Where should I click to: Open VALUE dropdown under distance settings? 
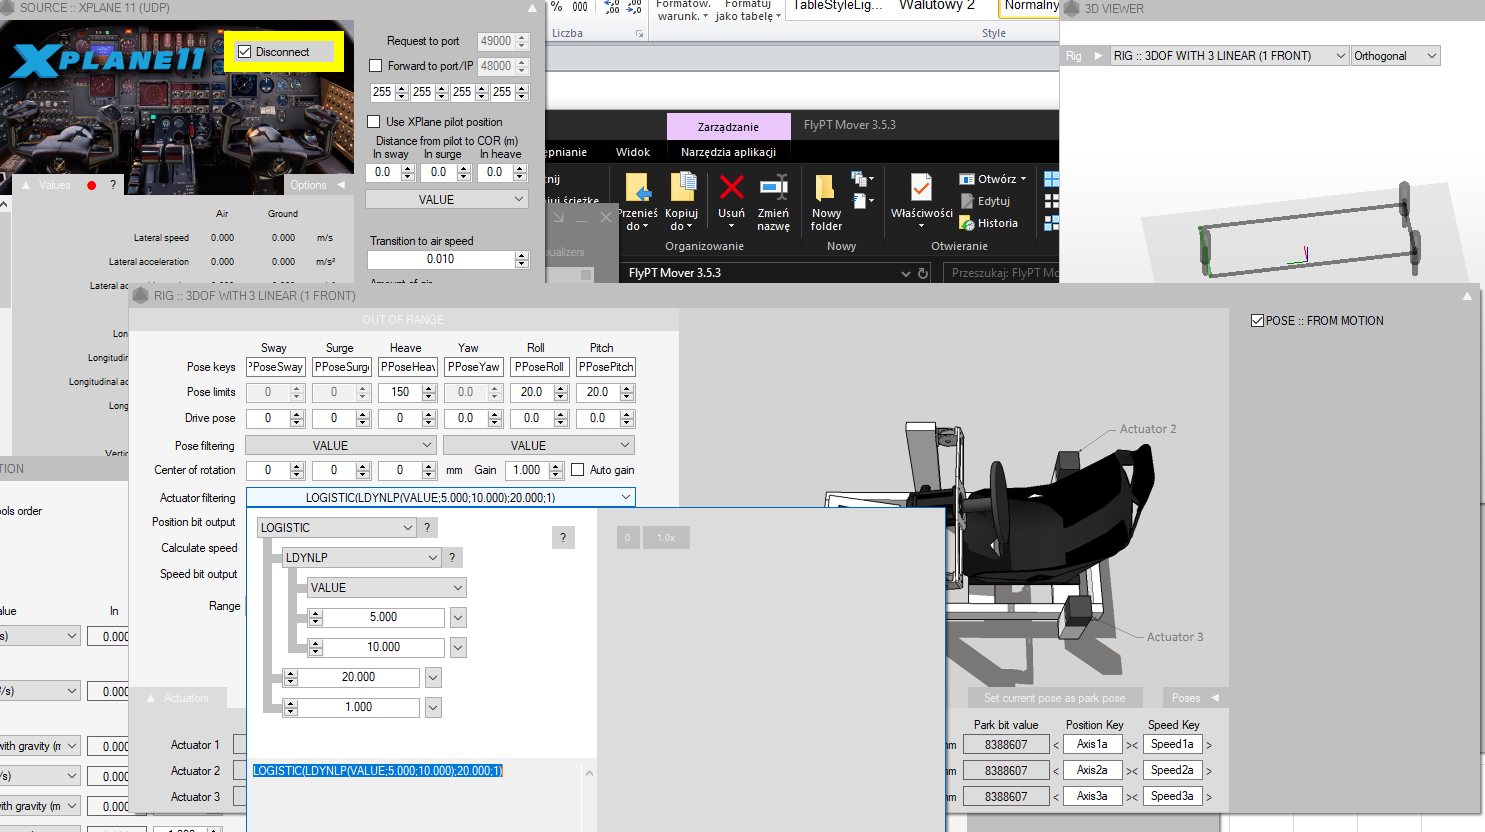447,200
